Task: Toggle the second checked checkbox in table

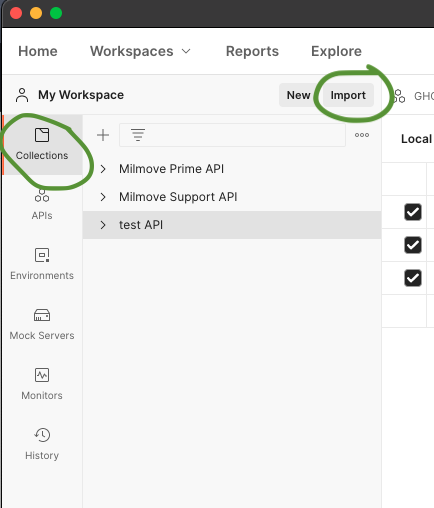Action: click(x=413, y=245)
